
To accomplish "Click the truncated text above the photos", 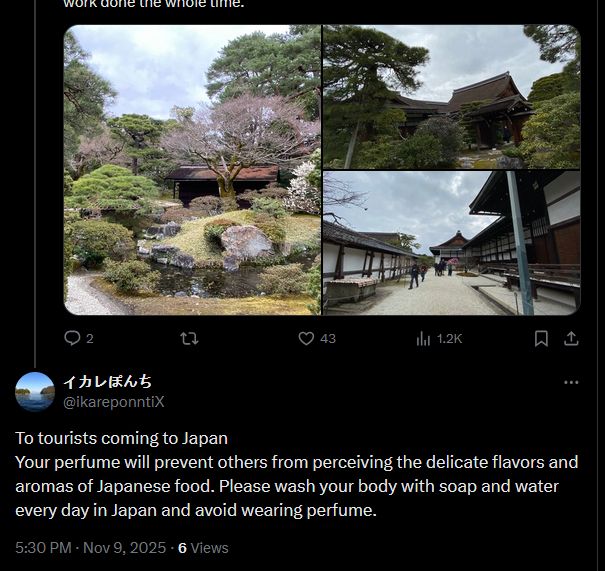I will pos(154,4).
